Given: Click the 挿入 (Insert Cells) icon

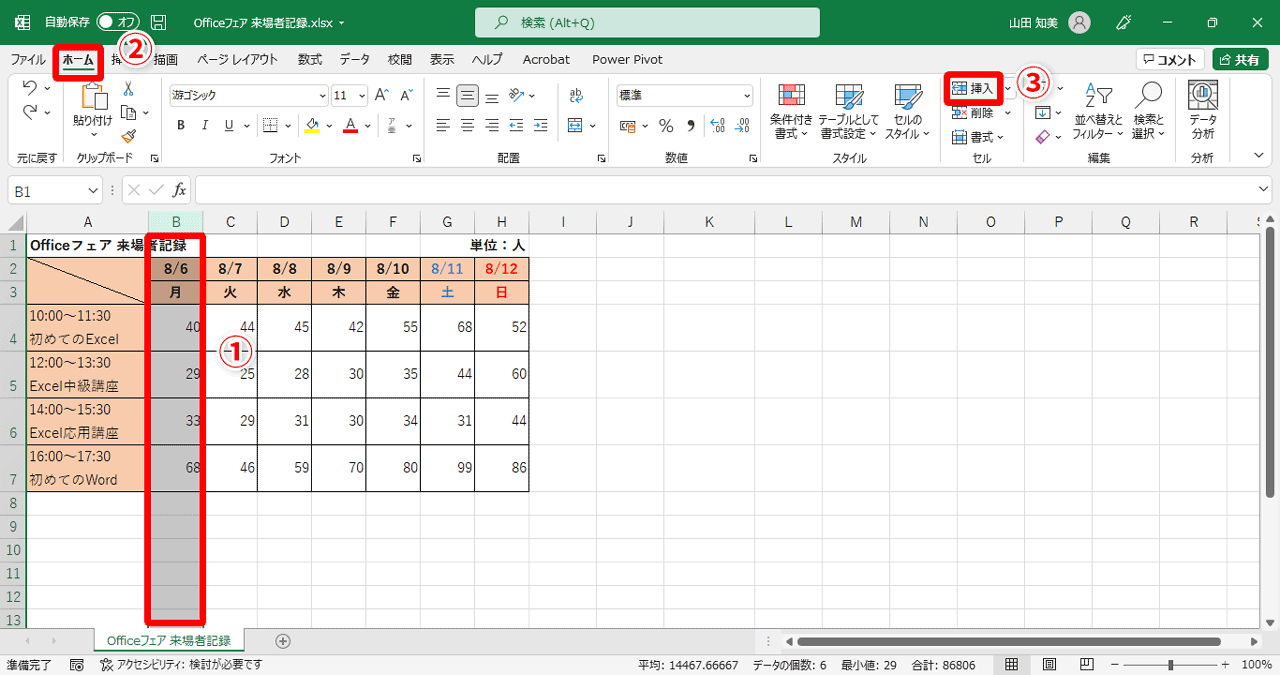Looking at the screenshot, I should coord(975,88).
